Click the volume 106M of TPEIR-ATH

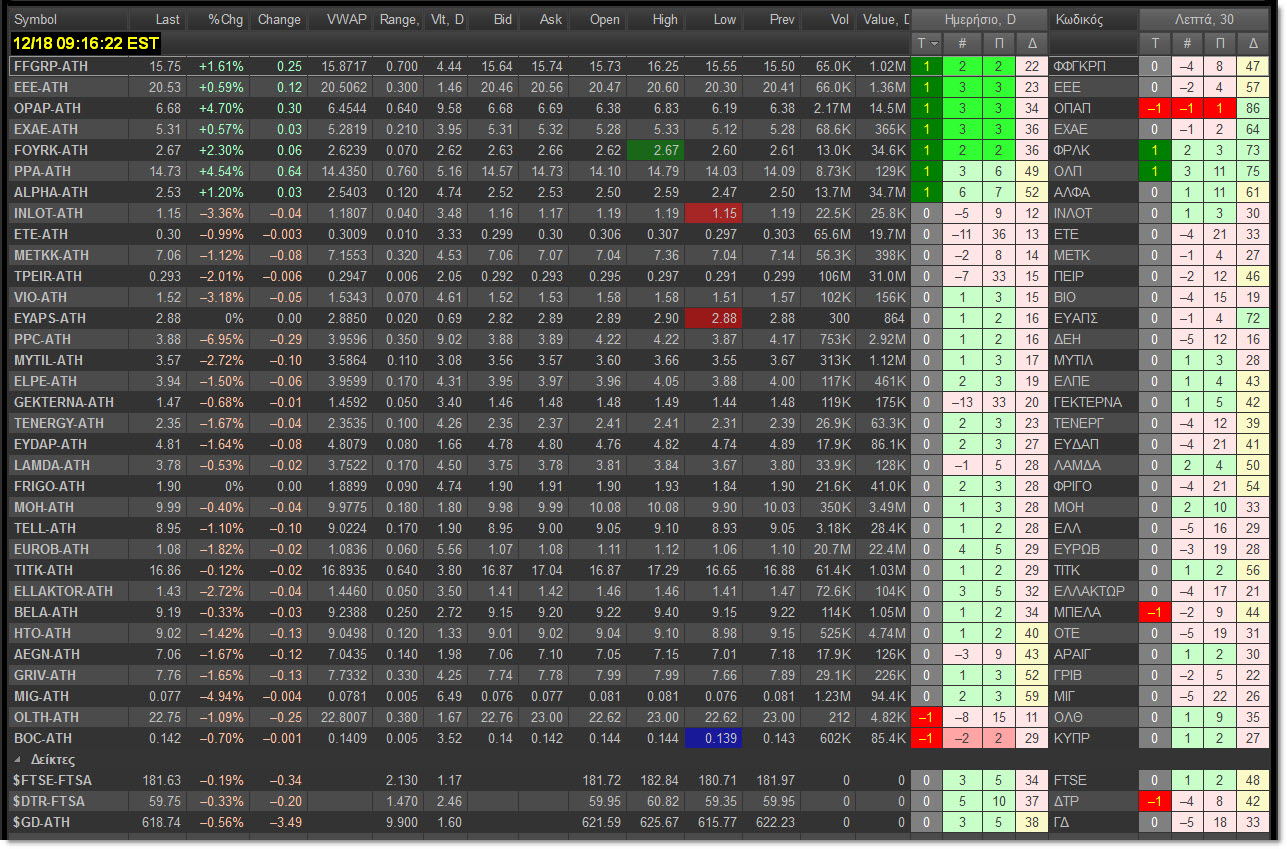pyautogui.click(x=829, y=276)
